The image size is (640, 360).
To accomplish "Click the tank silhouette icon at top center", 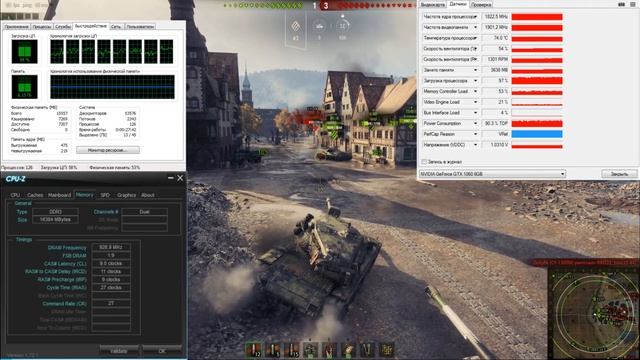I will (319, 27).
